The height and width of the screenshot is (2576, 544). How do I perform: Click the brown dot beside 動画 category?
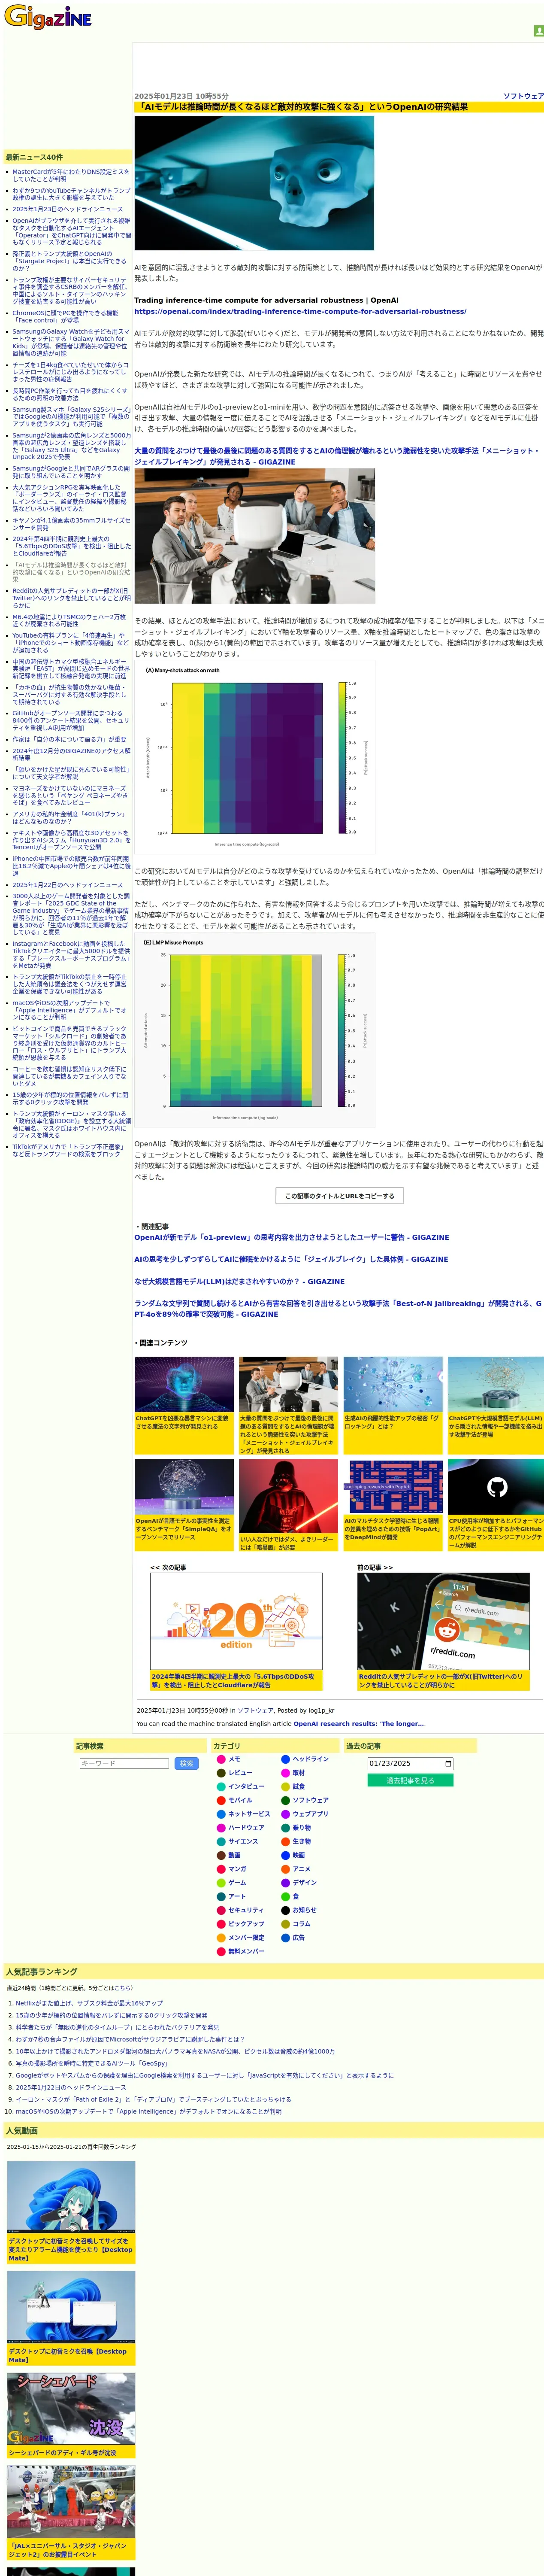[221, 1855]
